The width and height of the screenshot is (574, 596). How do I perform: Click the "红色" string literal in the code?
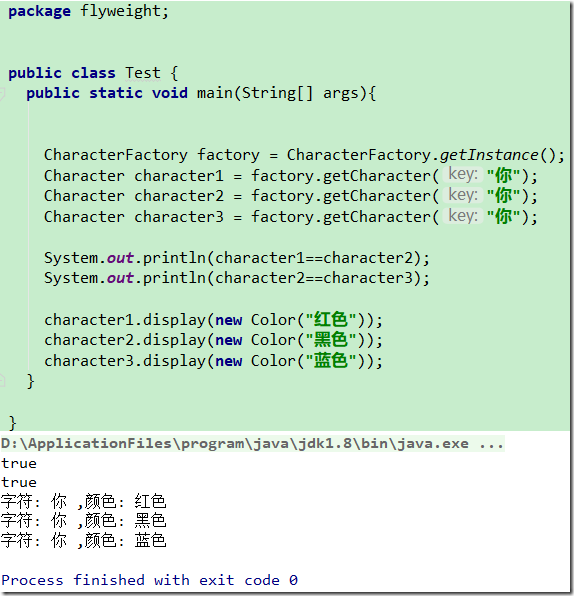click(x=331, y=320)
